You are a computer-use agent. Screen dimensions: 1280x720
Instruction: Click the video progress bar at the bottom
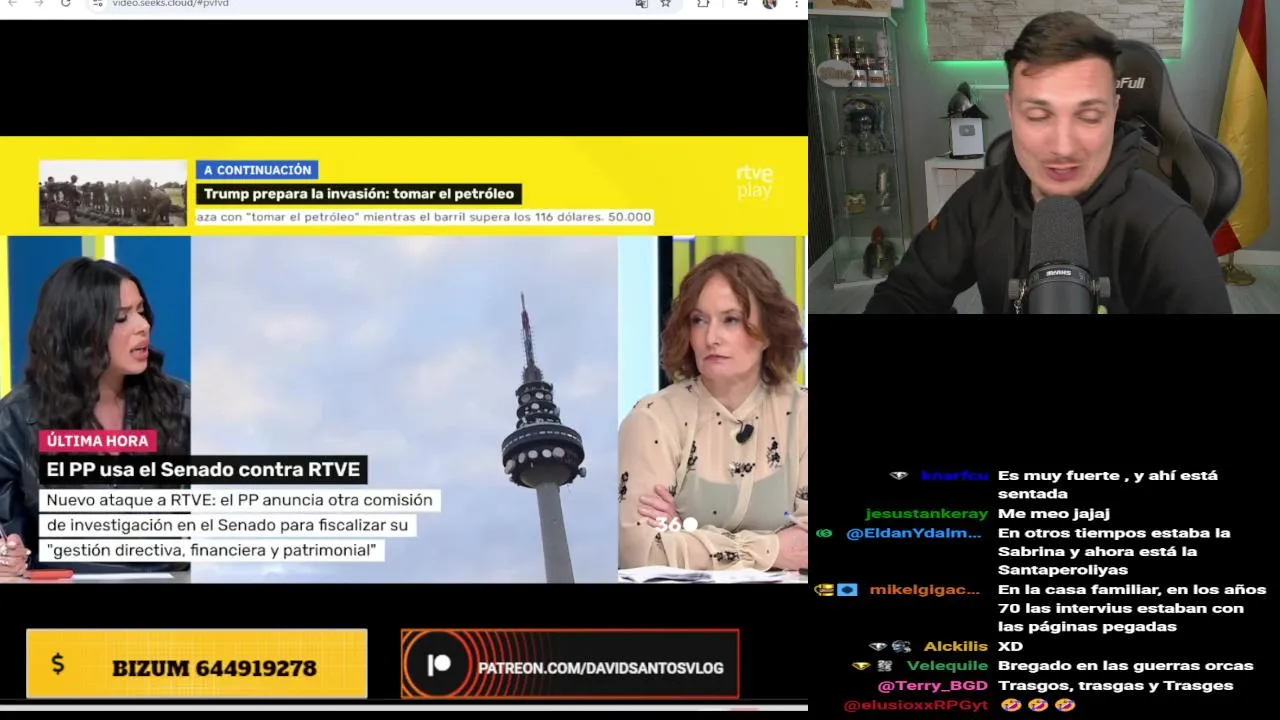(x=403, y=707)
